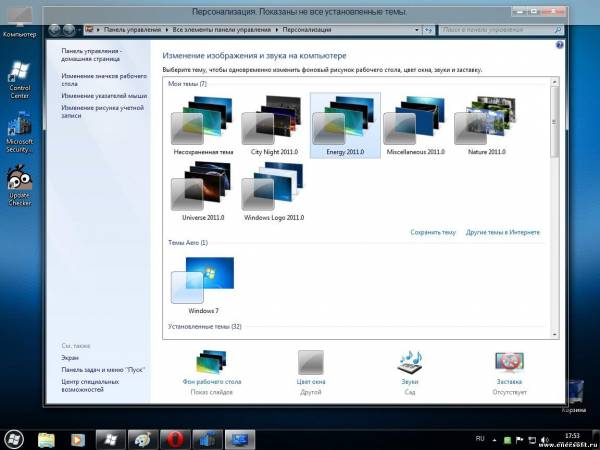Open Opera browser from taskbar
Screen dimensions: 600x450
tap(175, 440)
